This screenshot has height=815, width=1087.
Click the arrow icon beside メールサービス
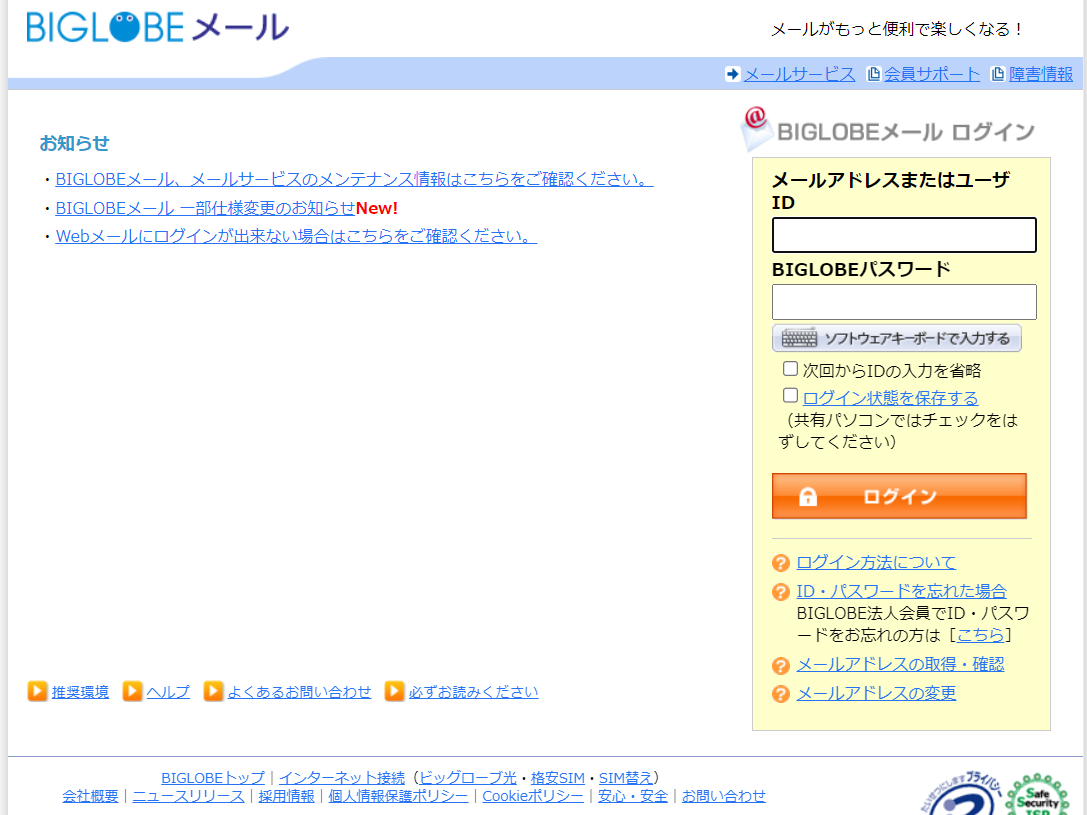(x=733, y=74)
